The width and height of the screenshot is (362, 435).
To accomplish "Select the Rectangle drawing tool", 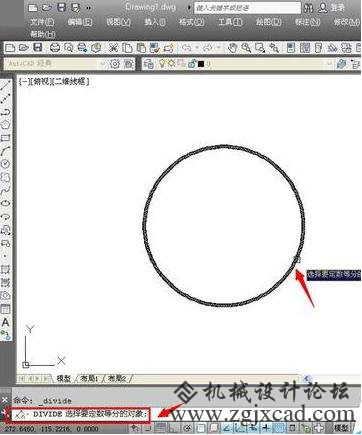I will coord(5,138).
